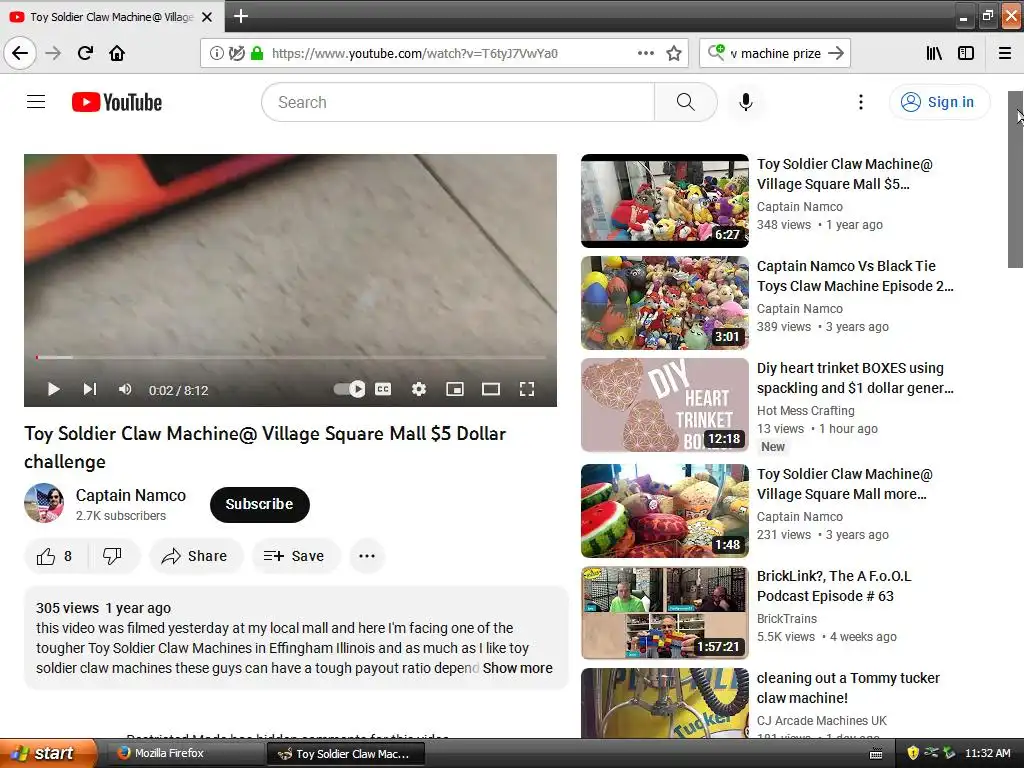Open more actions menu beside Save
This screenshot has height=768, width=1024.
coord(367,556)
